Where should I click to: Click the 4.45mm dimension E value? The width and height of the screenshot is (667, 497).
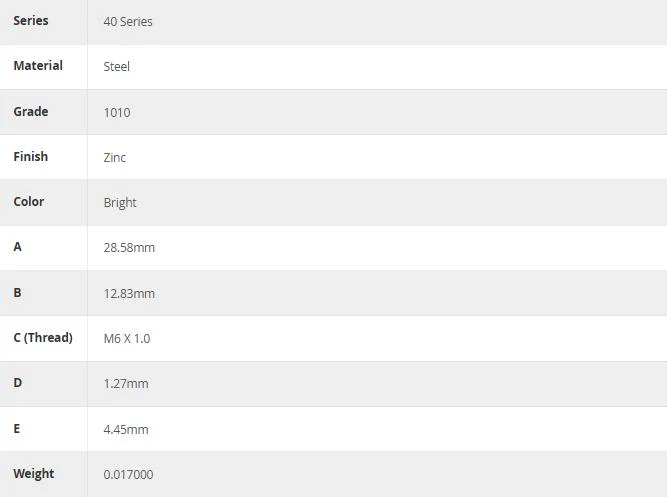[x=126, y=430]
